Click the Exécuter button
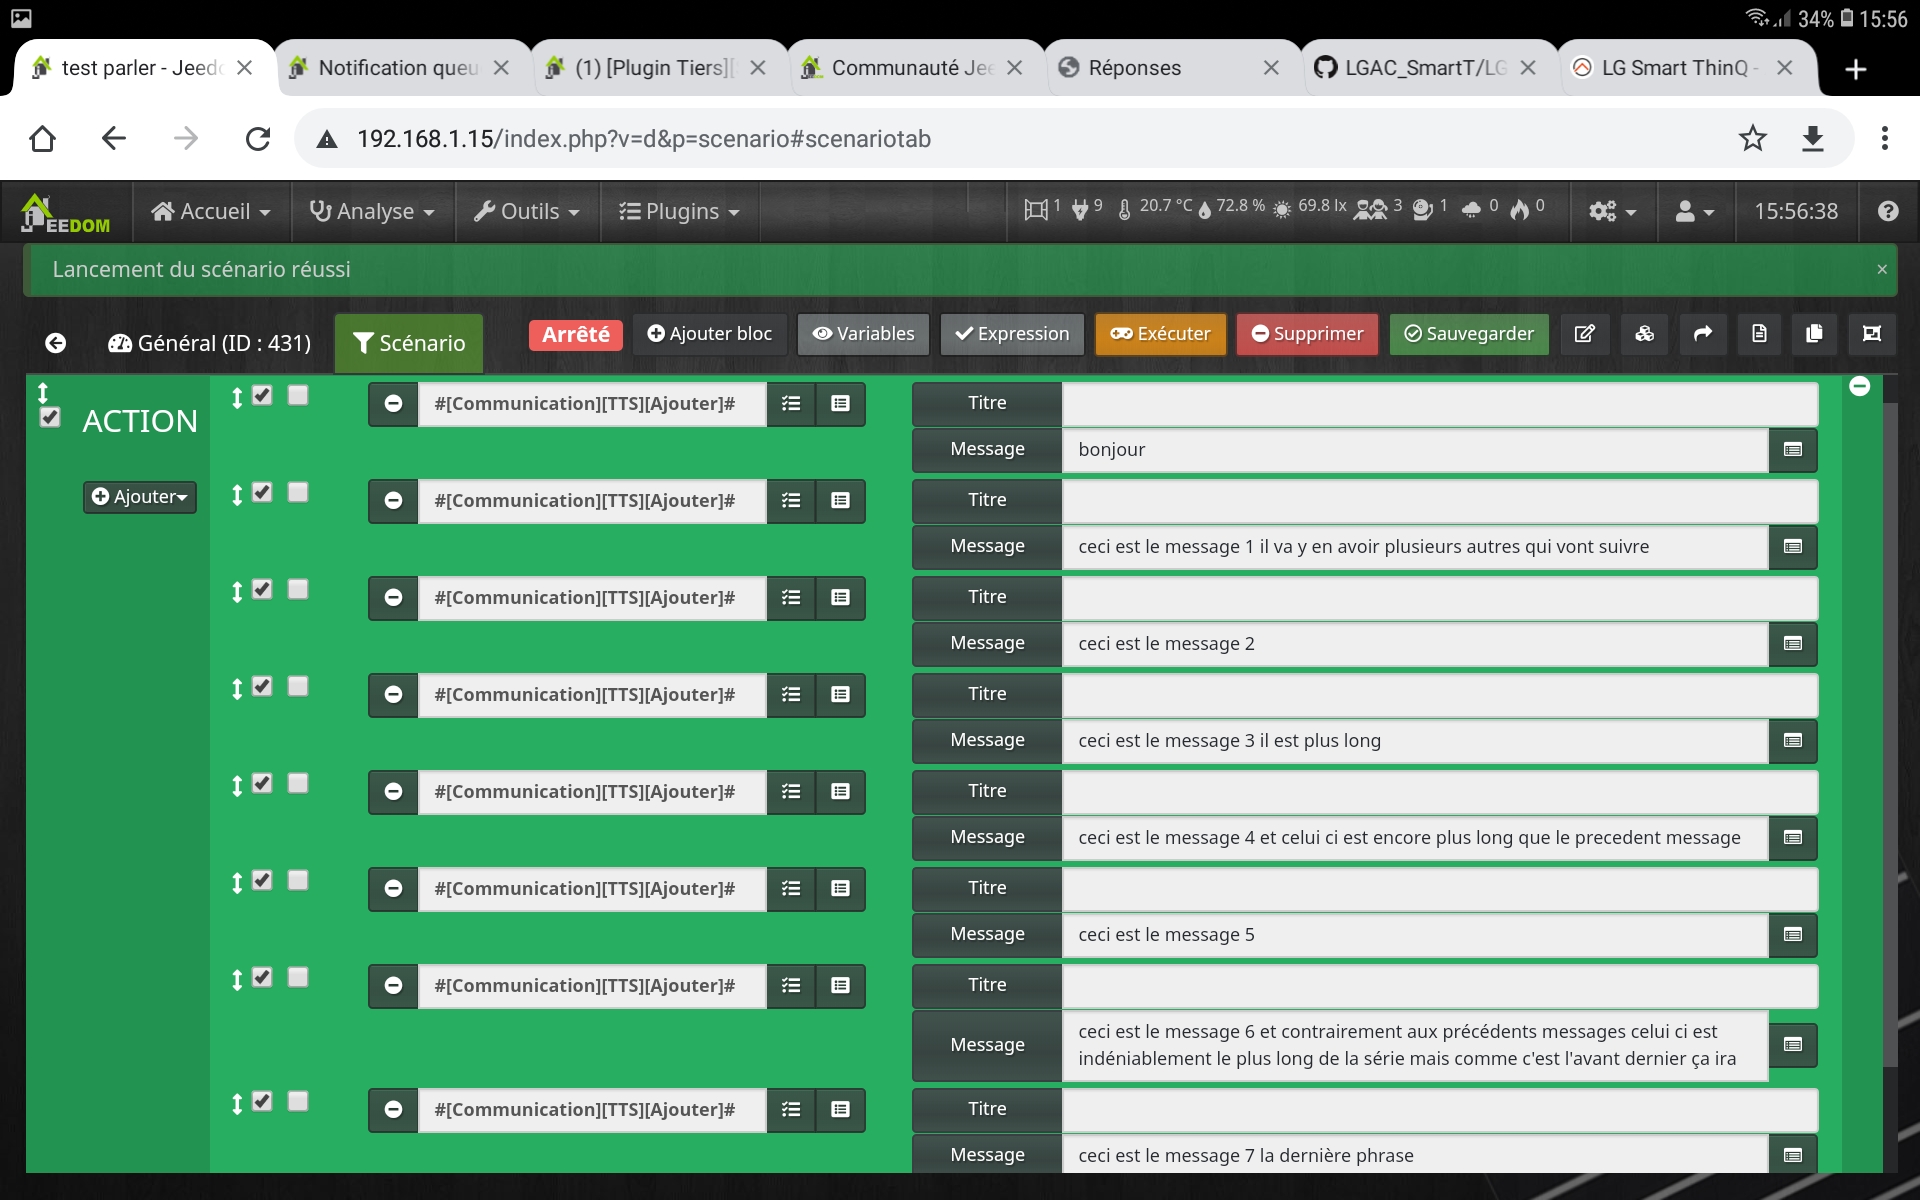Screen dimensions: 1920x1200 coord(1160,334)
